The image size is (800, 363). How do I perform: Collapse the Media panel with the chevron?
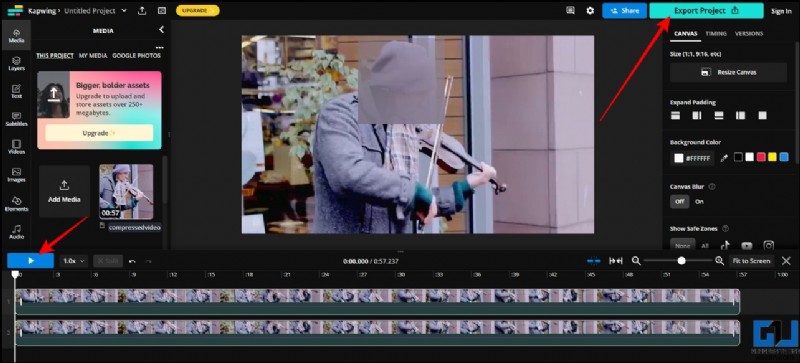coord(161,30)
